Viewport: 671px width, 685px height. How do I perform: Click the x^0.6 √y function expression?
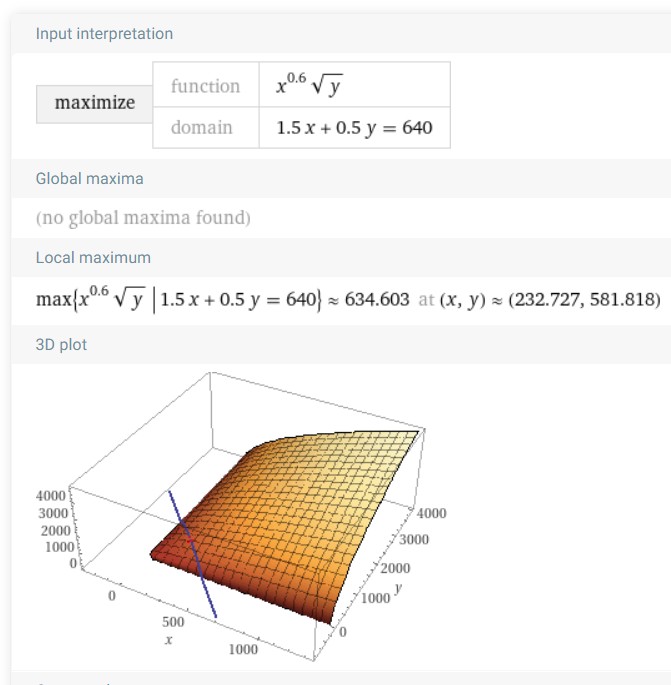[309, 84]
